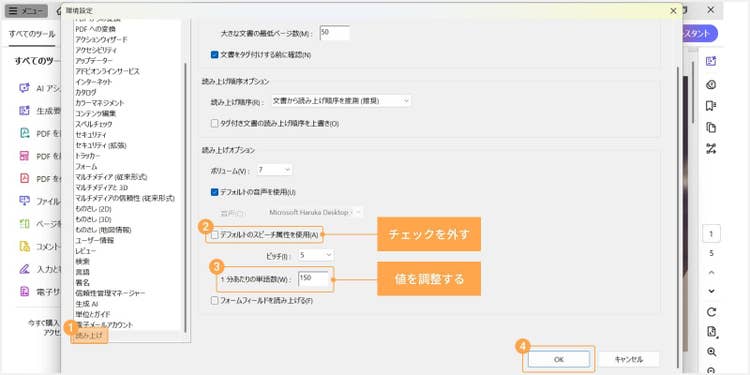
Task: Select PDF への変換 category
Action: tap(95, 29)
